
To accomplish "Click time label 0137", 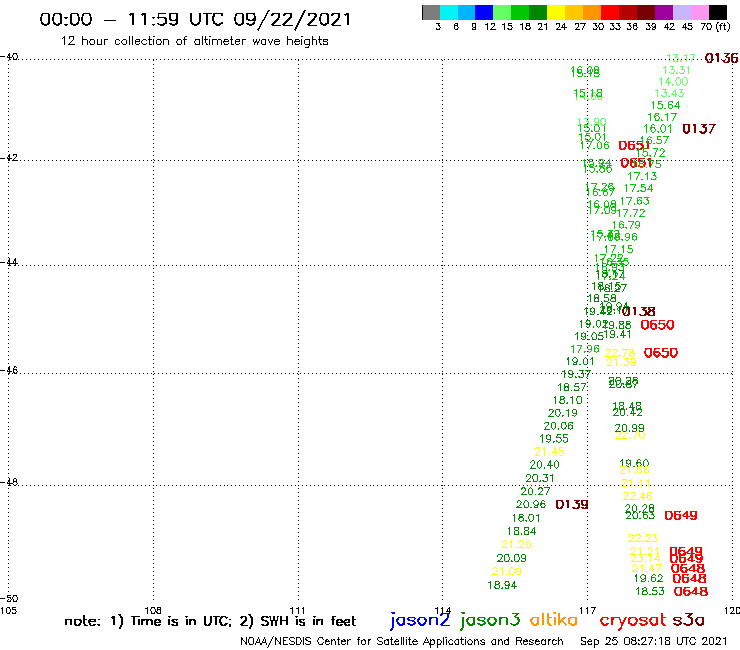I will tap(699, 128).
